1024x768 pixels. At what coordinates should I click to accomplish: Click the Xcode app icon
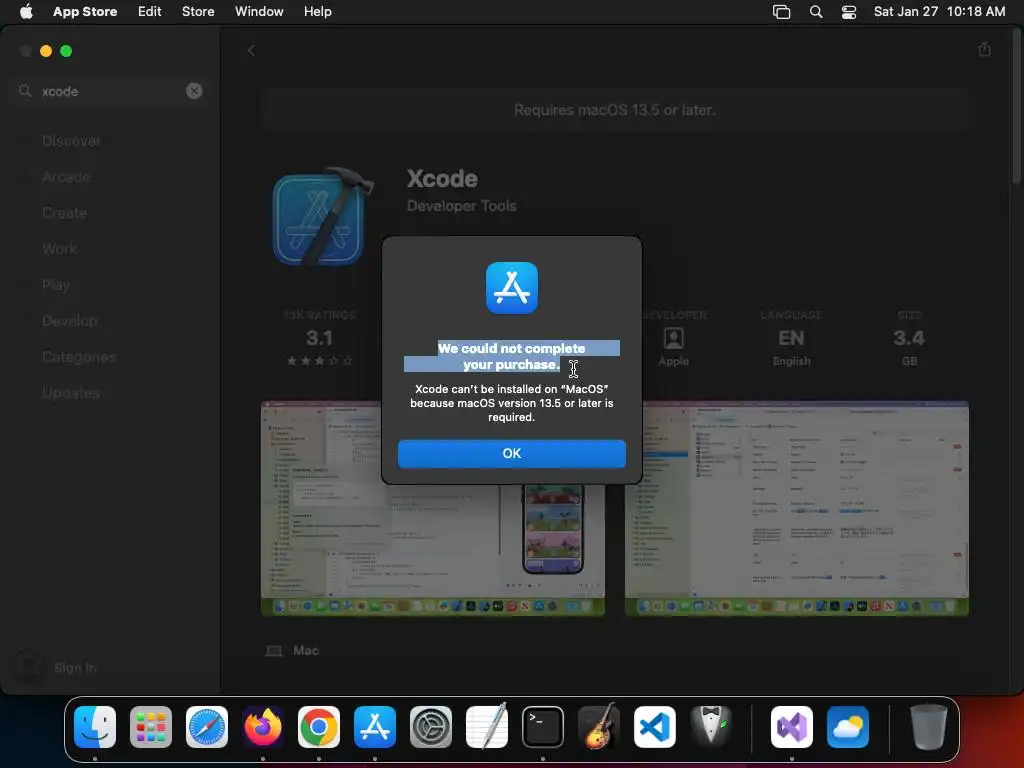[323, 217]
